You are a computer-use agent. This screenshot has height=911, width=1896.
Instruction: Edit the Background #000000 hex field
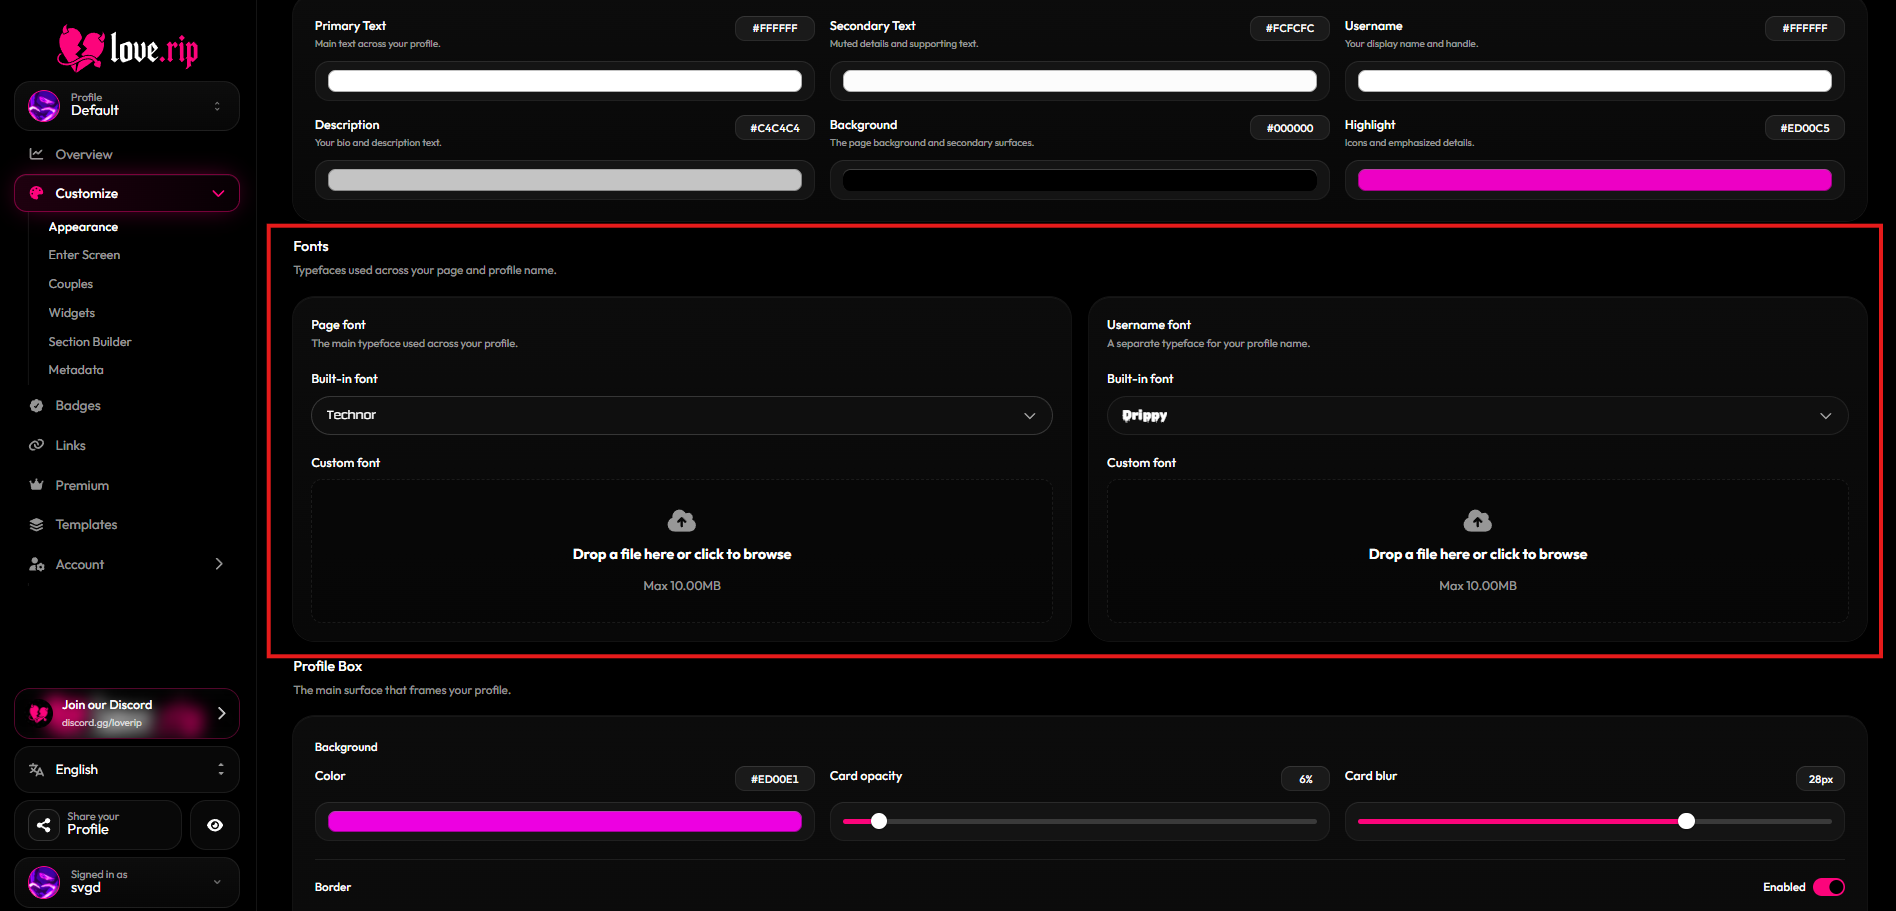(x=1290, y=128)
